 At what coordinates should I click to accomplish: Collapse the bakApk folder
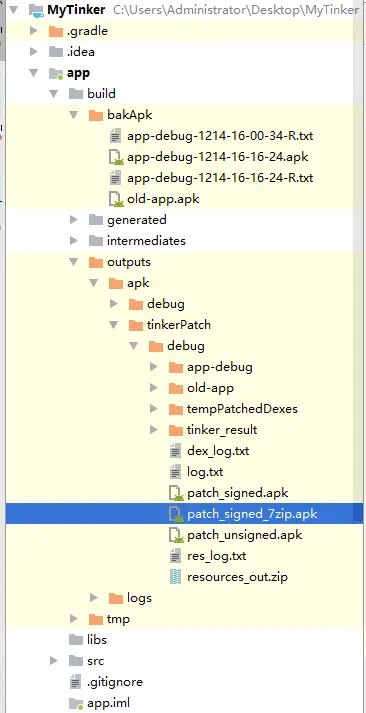tap(74, 115)
